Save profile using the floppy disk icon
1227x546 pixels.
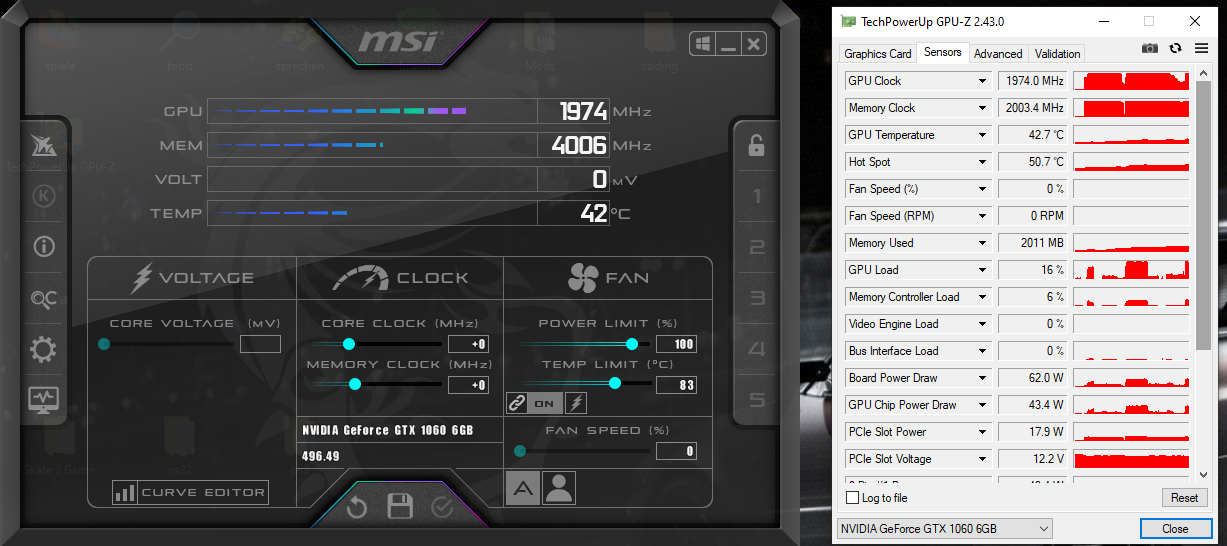click(x=400, y=507)
